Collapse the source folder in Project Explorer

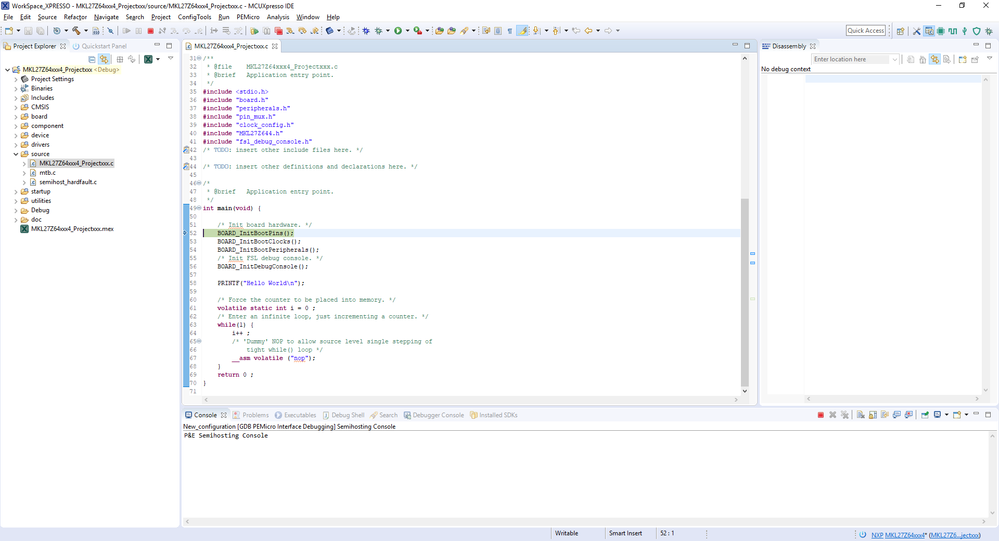(x=16, y=154)
